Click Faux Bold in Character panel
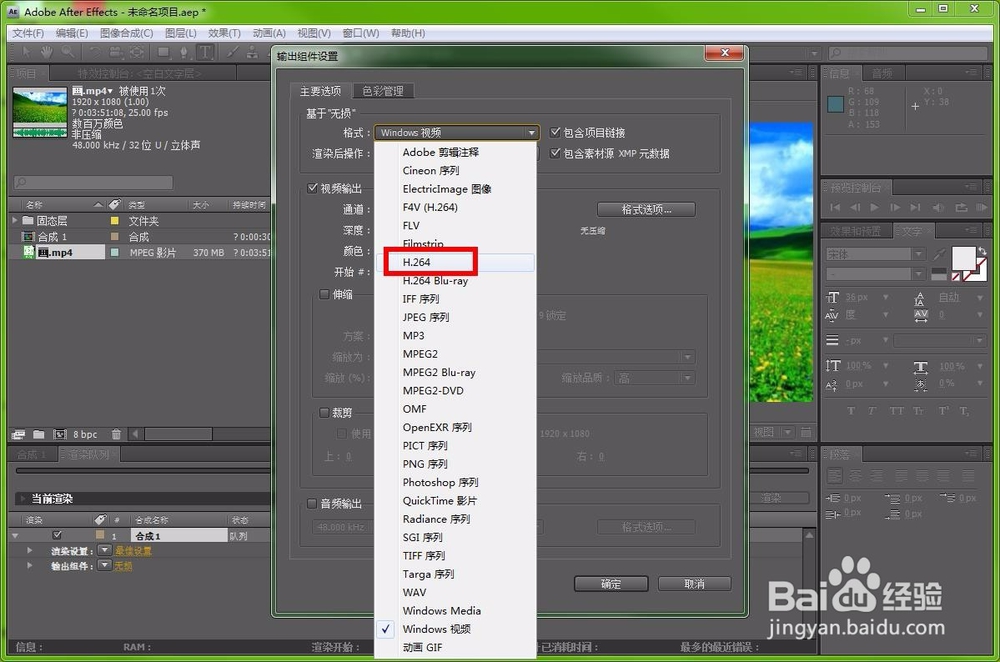 851,411
